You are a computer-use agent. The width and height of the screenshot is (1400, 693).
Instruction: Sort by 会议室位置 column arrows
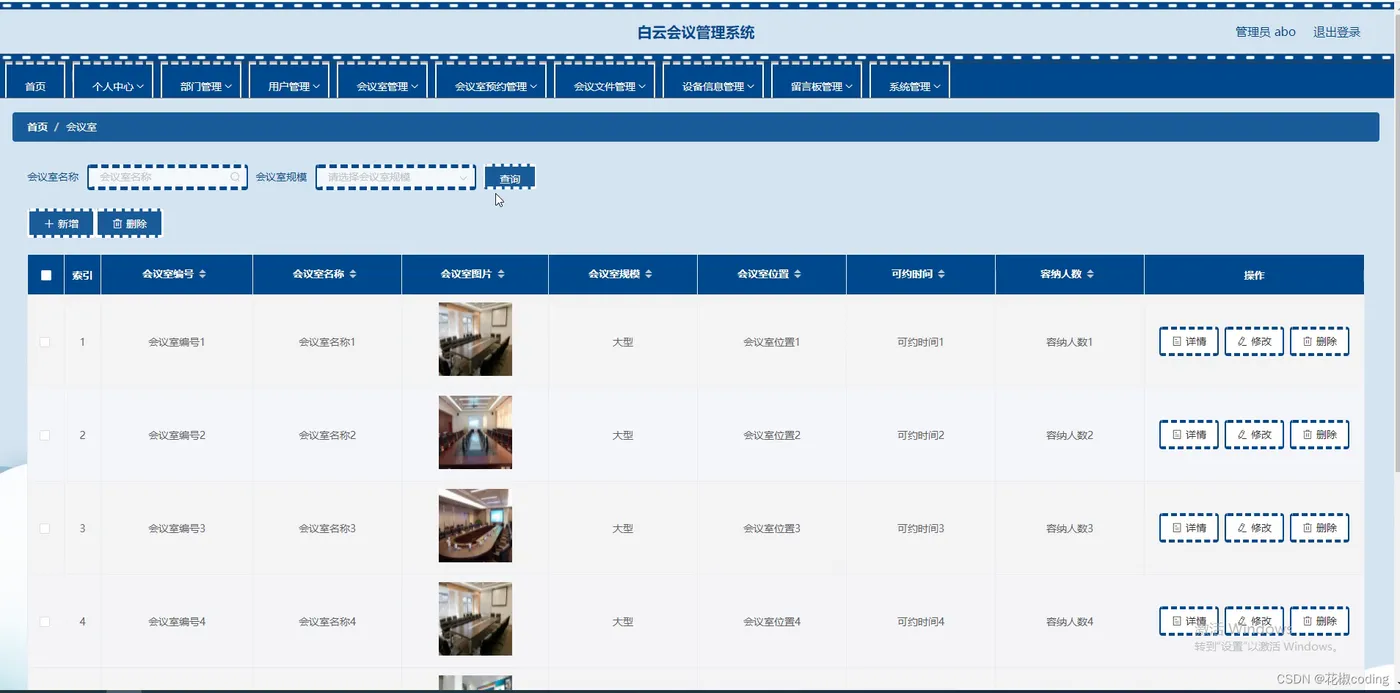(x=797, y=274)
